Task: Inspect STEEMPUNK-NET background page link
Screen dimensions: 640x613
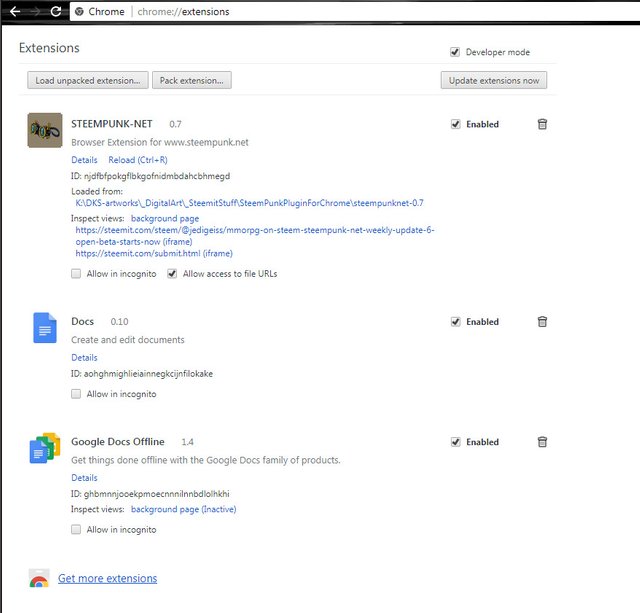Action: click(x=165, y=218)
